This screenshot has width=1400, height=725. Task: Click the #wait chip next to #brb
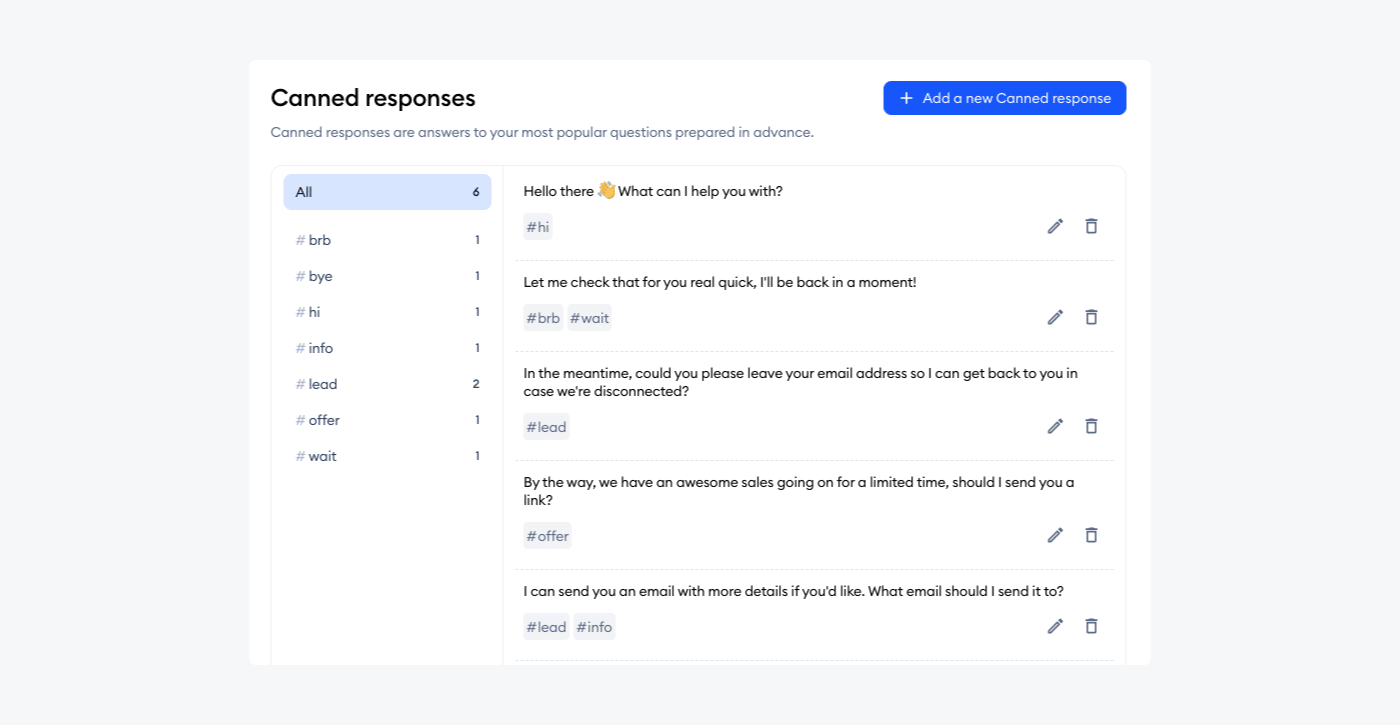coord(589,317)
